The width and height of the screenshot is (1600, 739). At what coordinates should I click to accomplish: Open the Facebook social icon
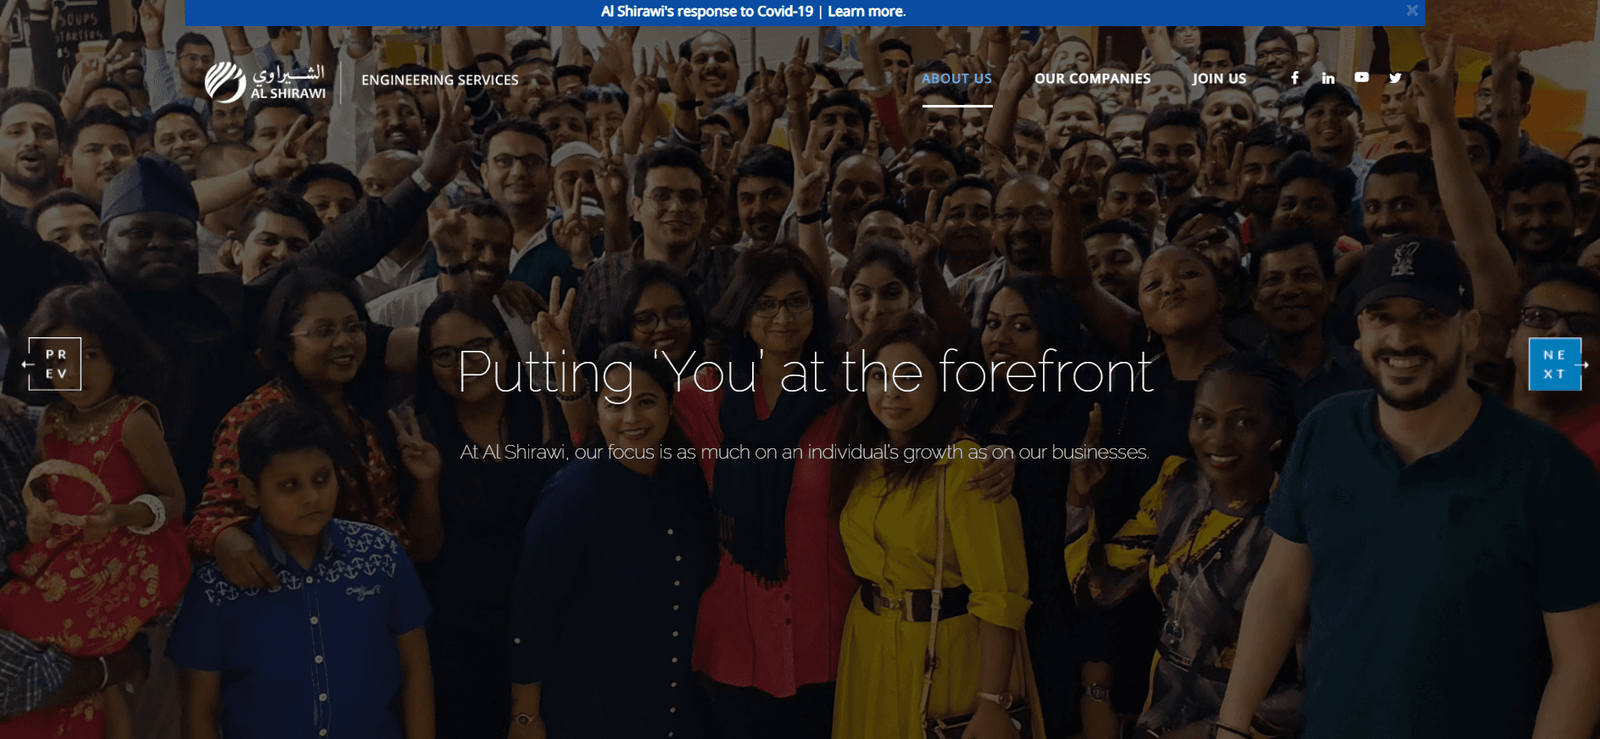click(x=1295, y=78)
